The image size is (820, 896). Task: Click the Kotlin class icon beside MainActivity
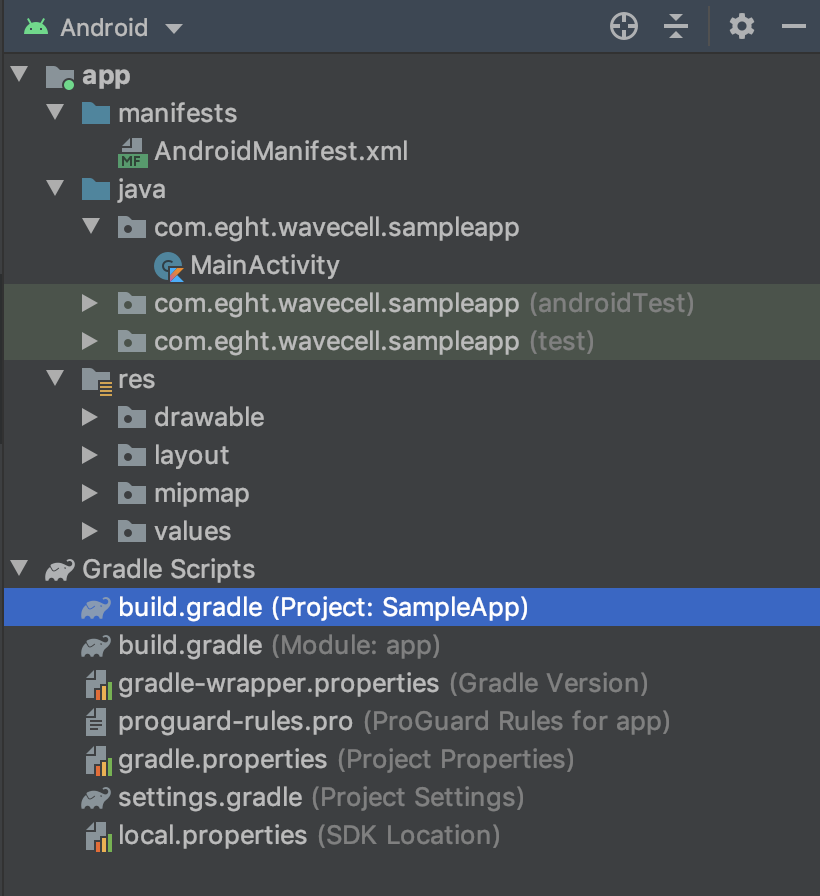[169, 266]
